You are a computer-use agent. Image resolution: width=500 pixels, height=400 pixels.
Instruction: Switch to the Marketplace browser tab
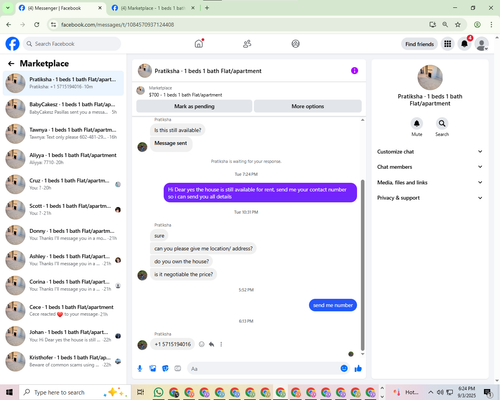coord(153,8)
